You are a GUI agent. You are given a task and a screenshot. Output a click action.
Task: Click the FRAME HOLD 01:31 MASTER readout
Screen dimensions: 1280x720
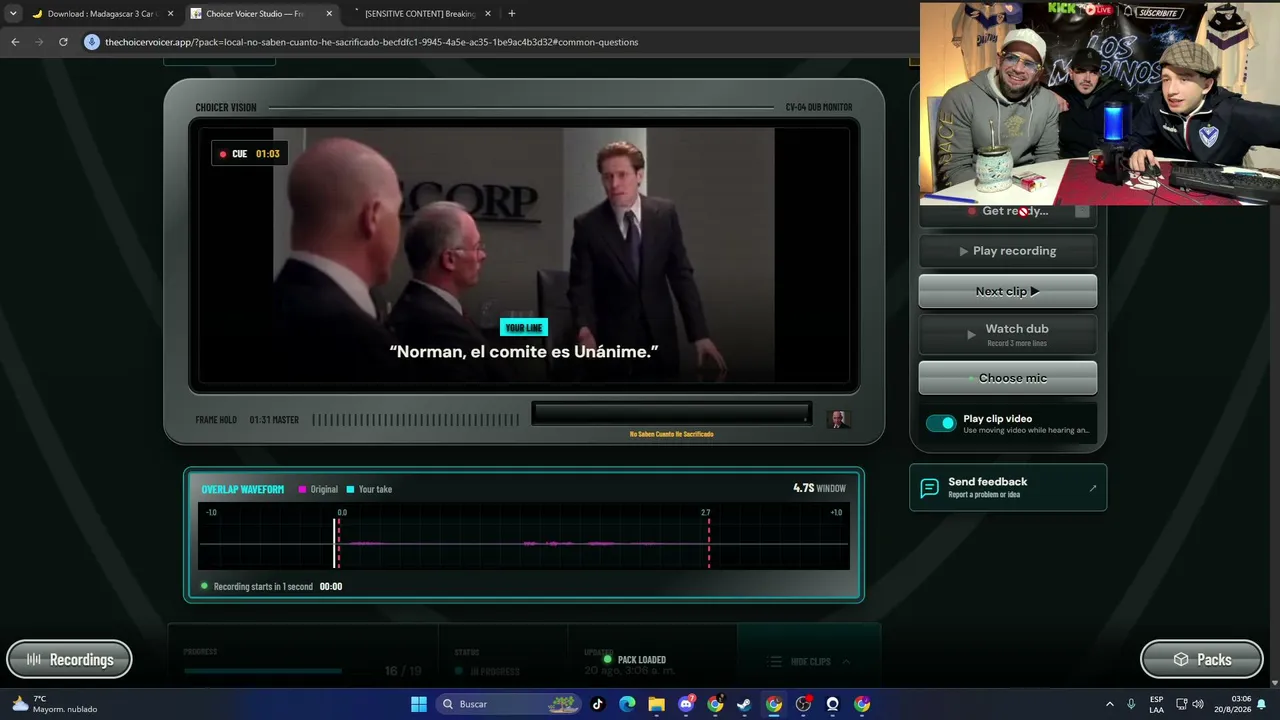point(247,420)
